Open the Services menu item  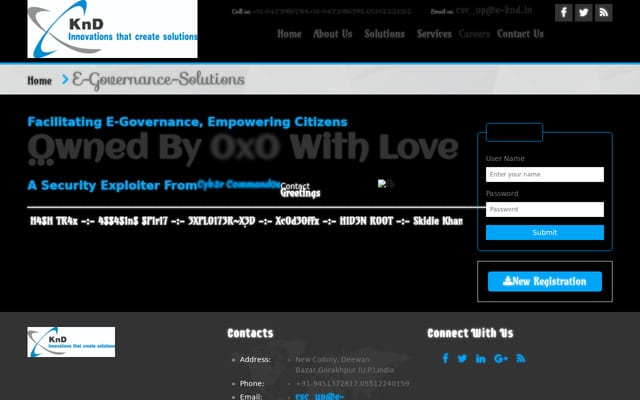(434, 34)
